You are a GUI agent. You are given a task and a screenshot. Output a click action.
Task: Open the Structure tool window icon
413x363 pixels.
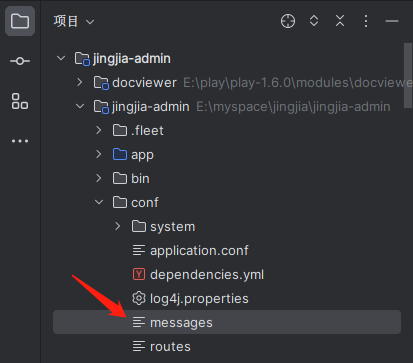pos(20,101)
